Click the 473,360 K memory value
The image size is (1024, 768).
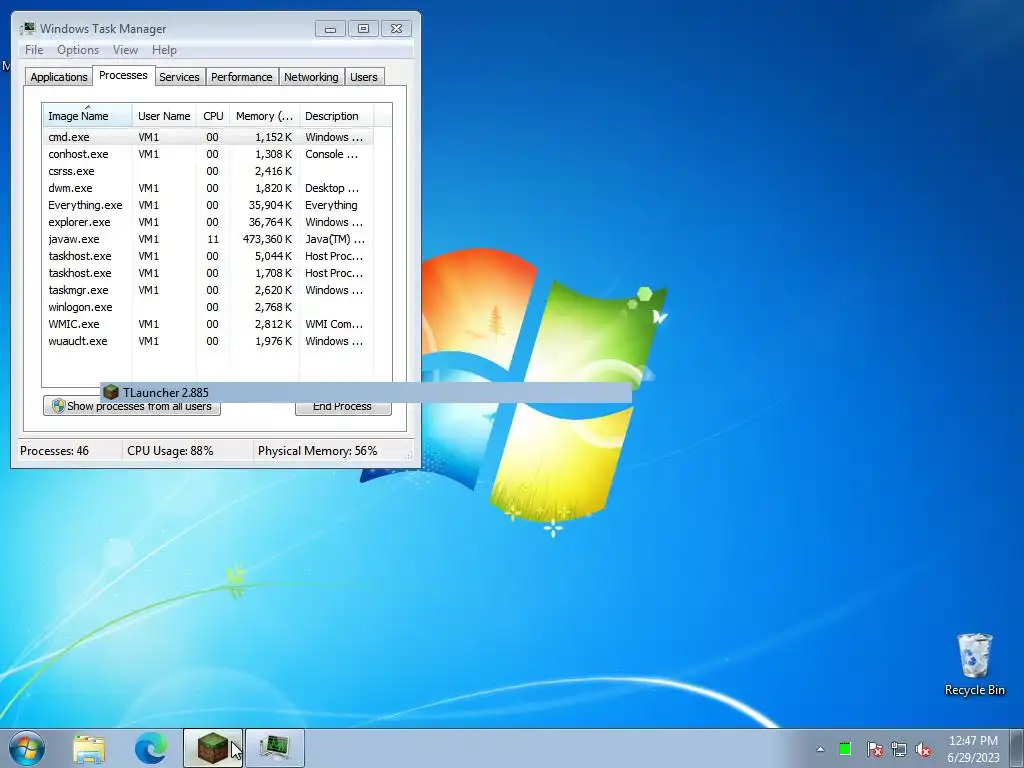pyautogui.click(x=267, y=239)
